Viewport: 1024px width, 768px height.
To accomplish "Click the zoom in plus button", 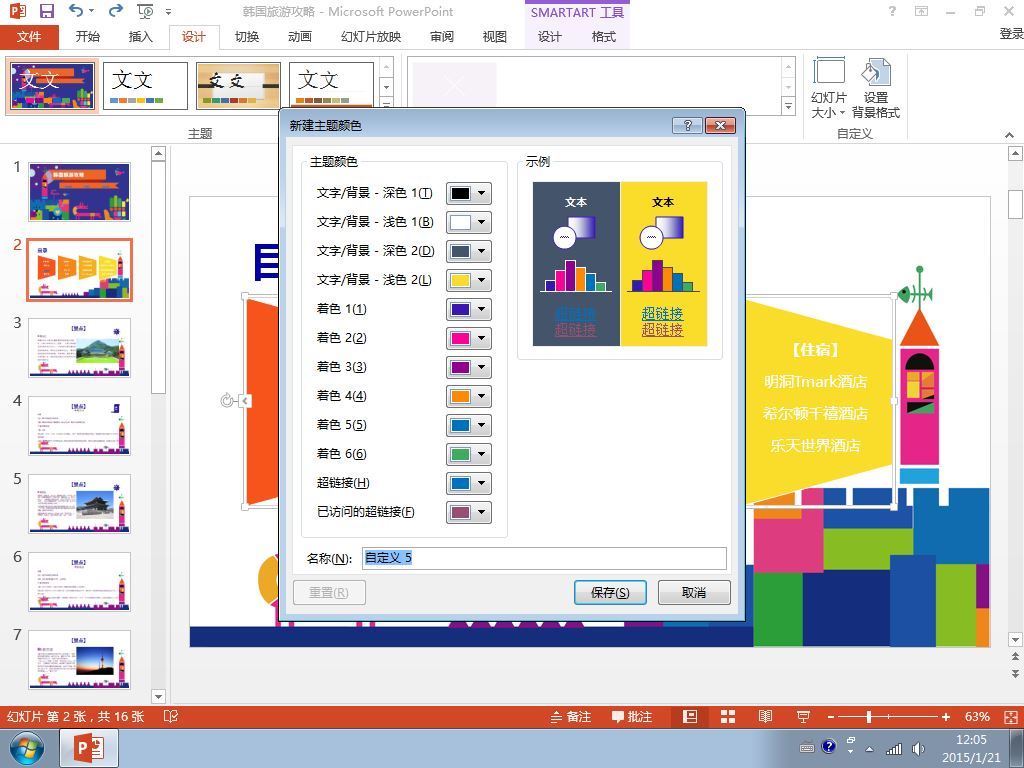I will coord(946,717).
